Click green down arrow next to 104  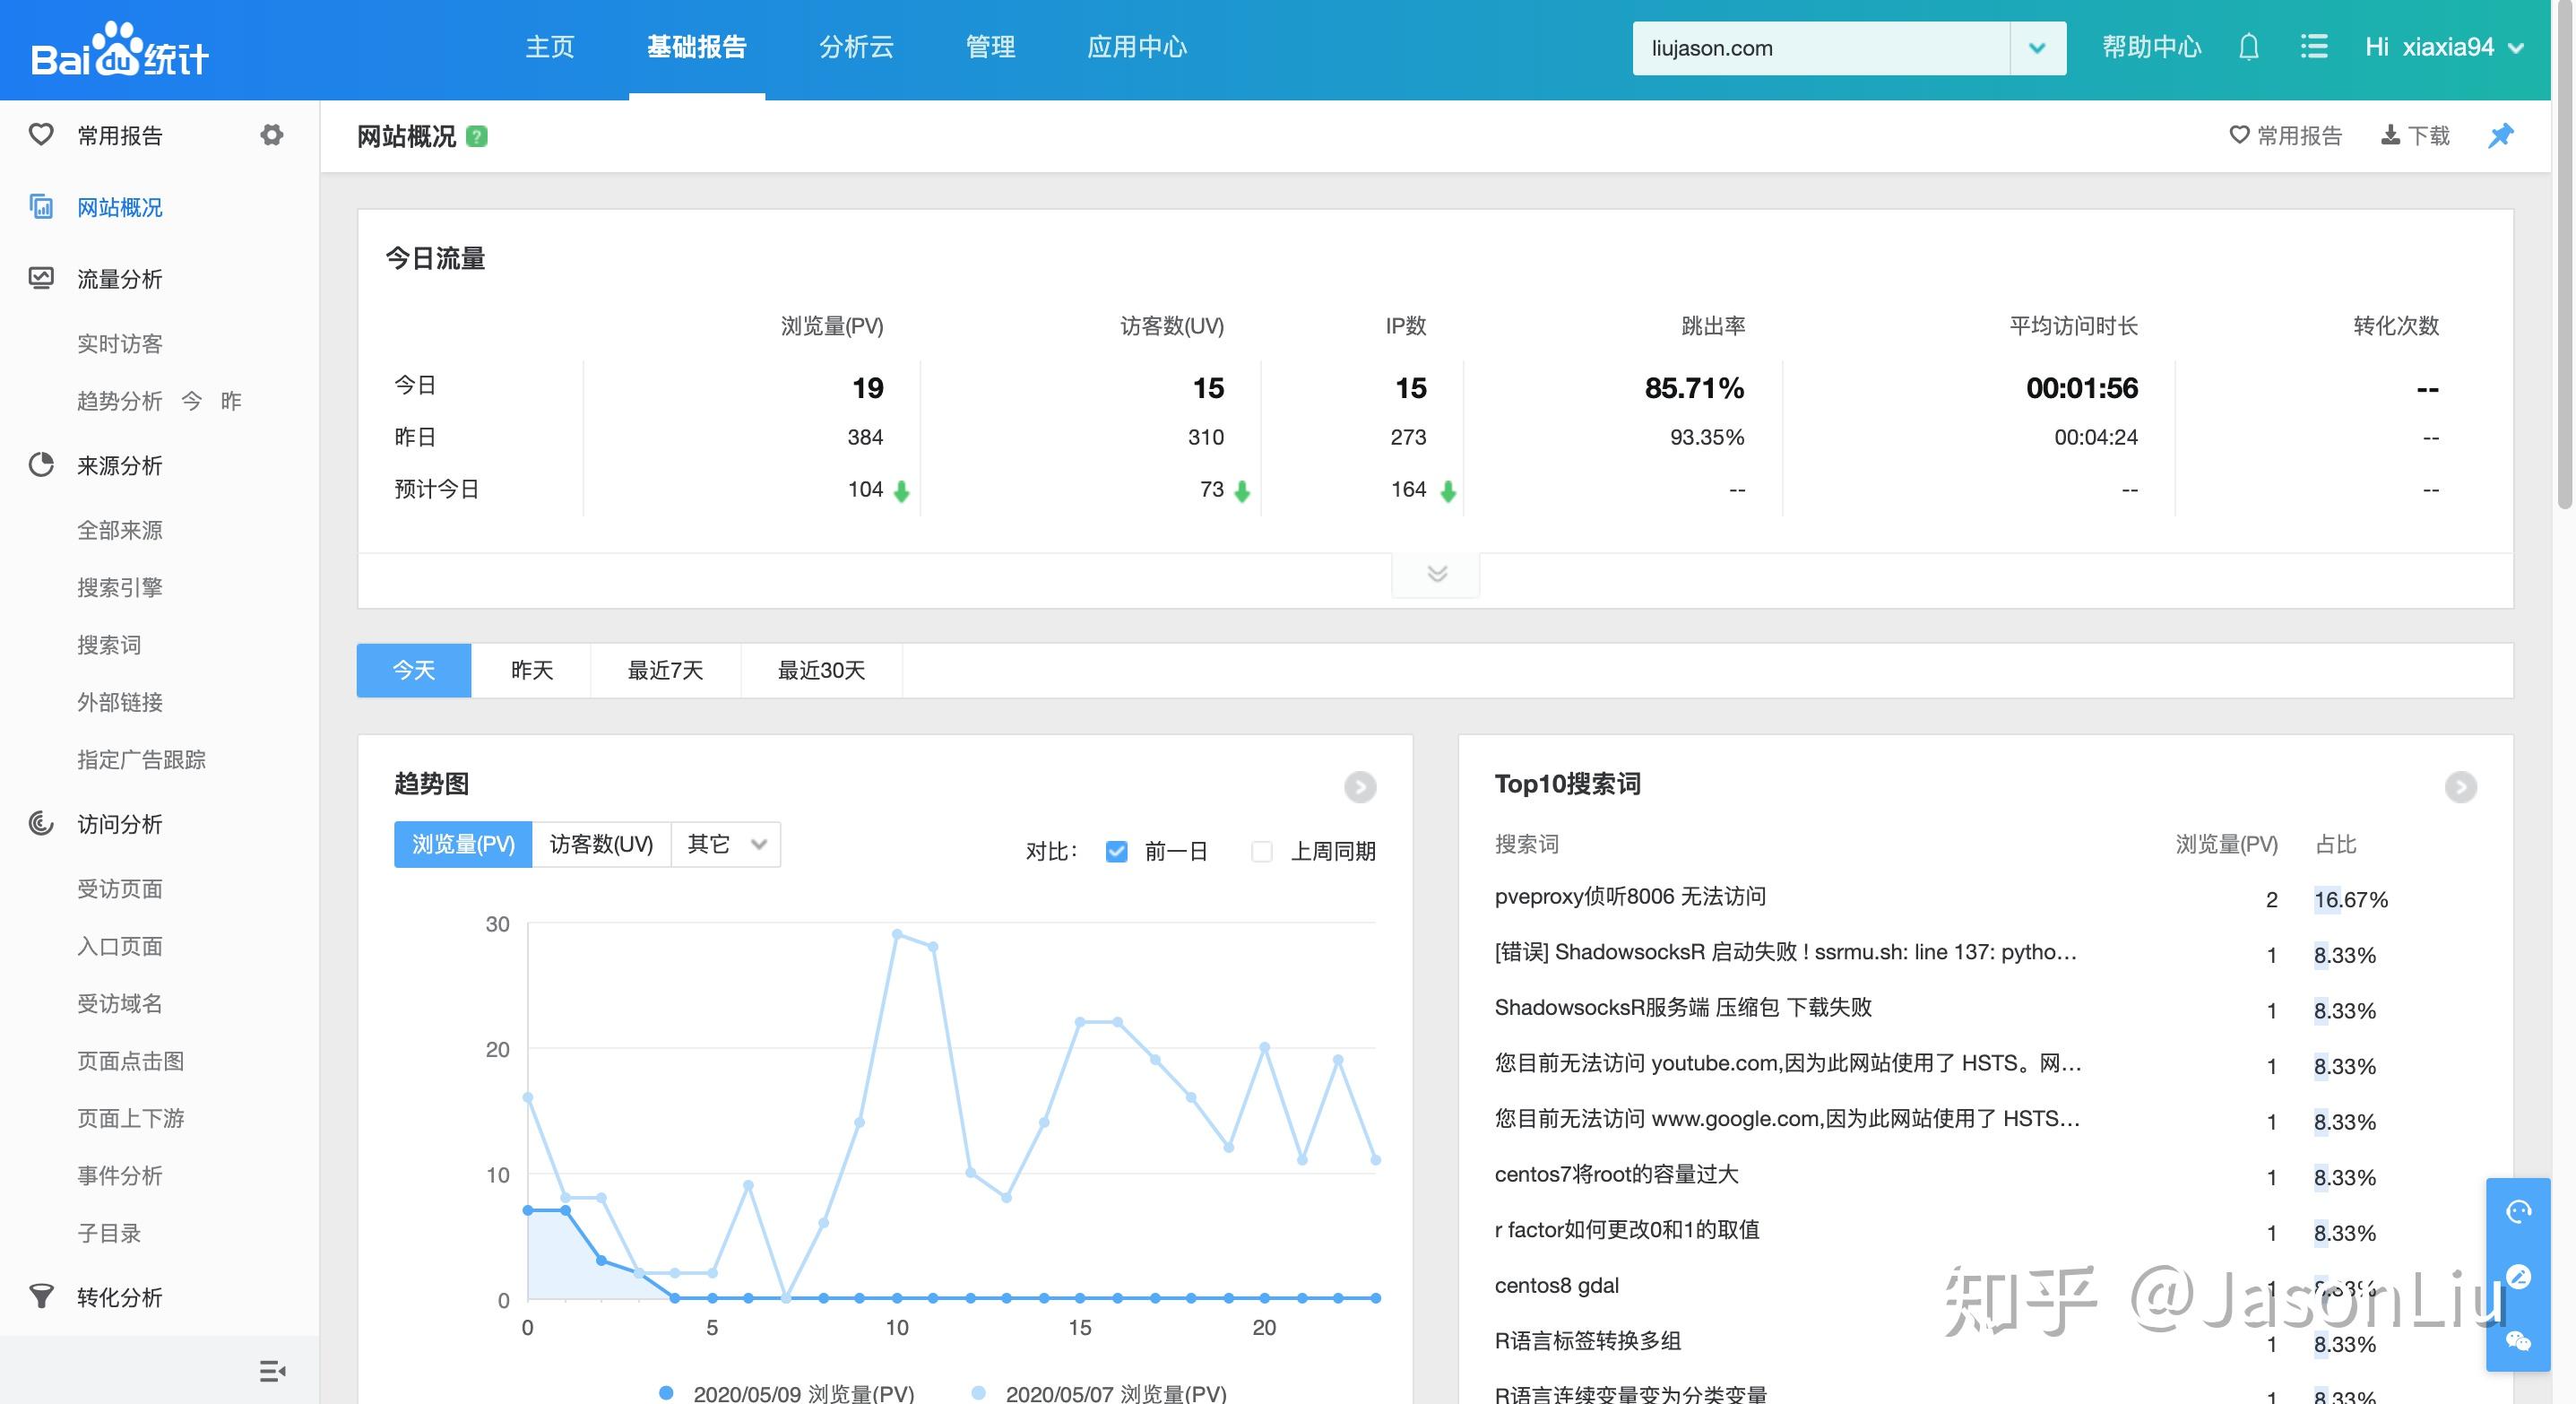tap(901, 491)
